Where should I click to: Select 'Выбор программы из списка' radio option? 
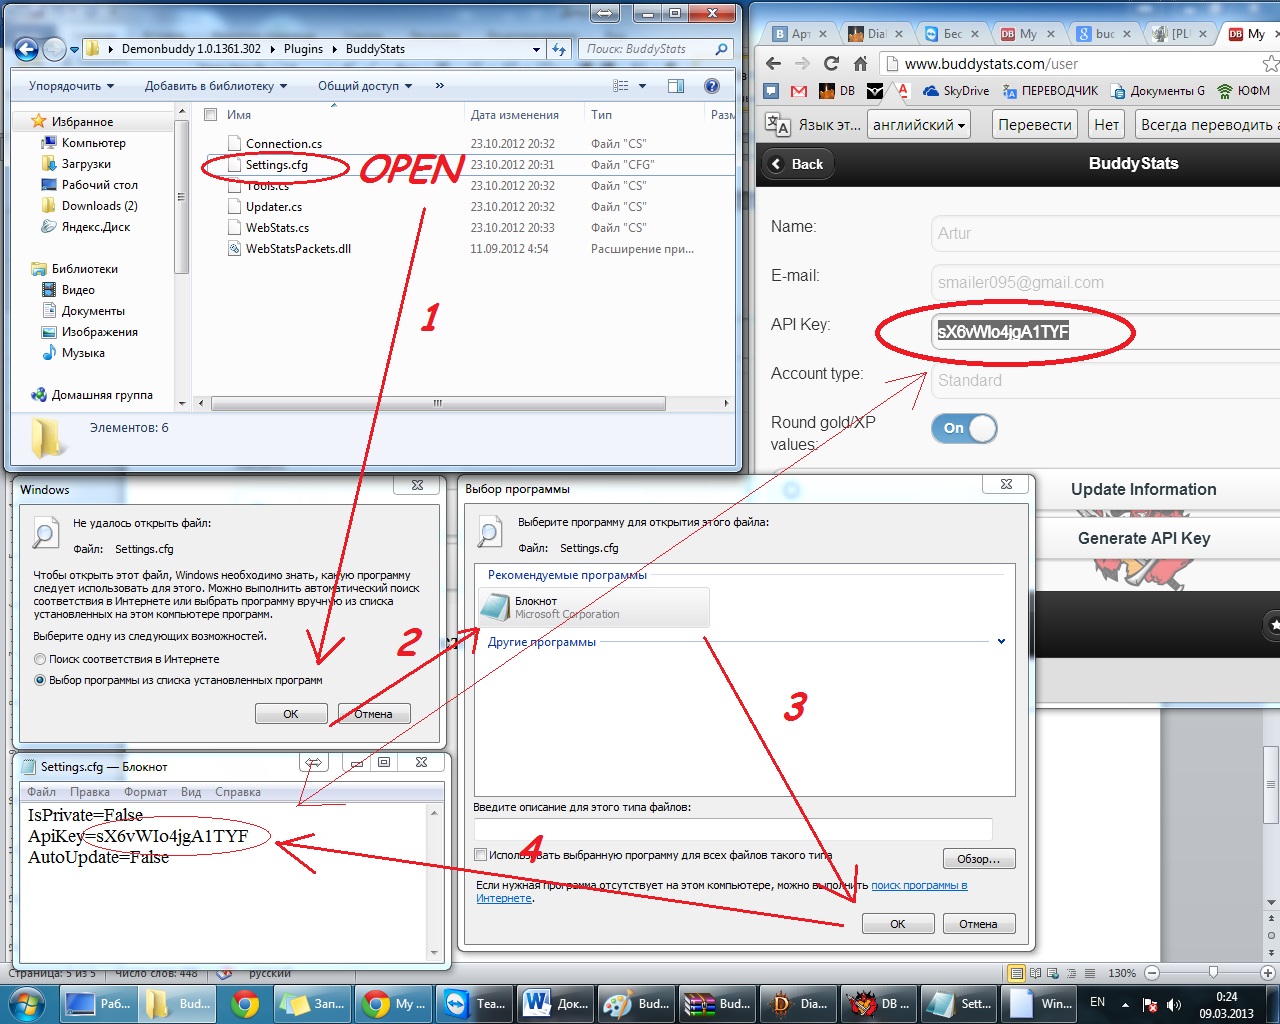coord(40,680)
